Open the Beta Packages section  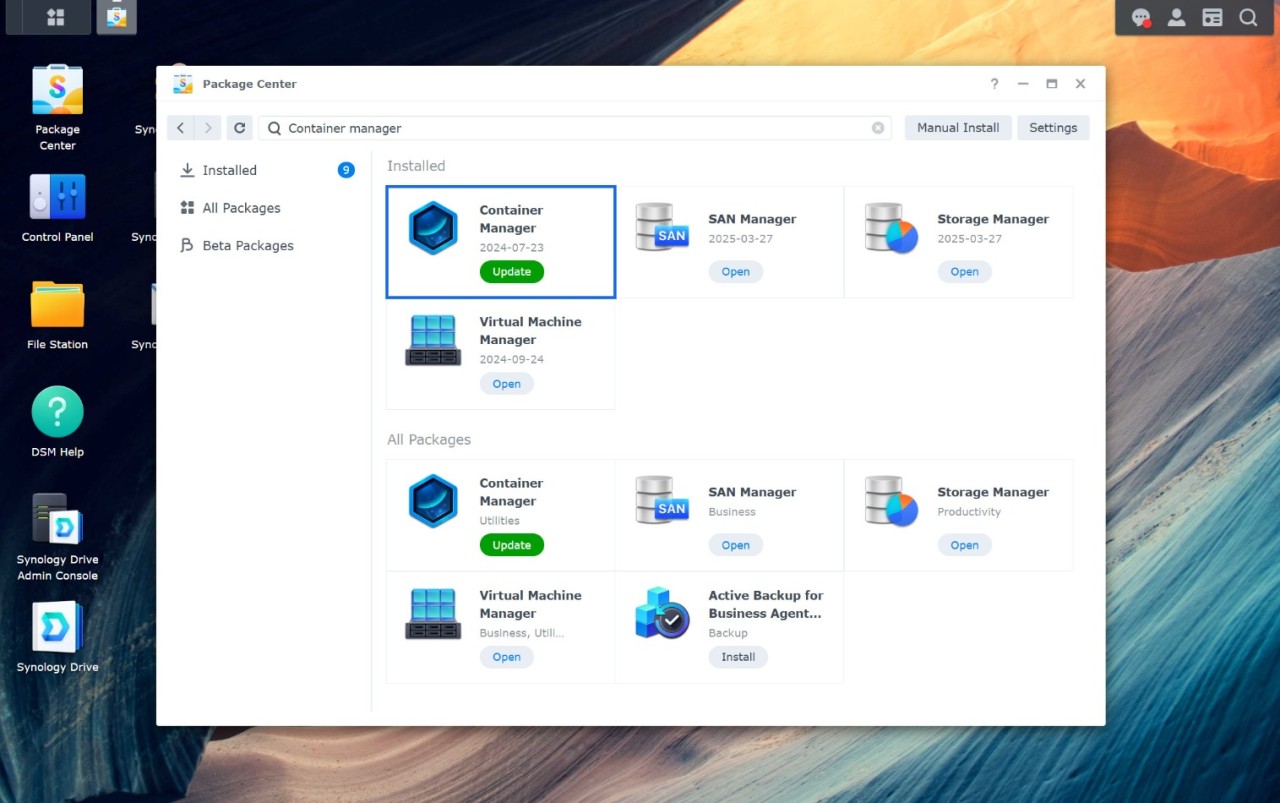[247, 245]
